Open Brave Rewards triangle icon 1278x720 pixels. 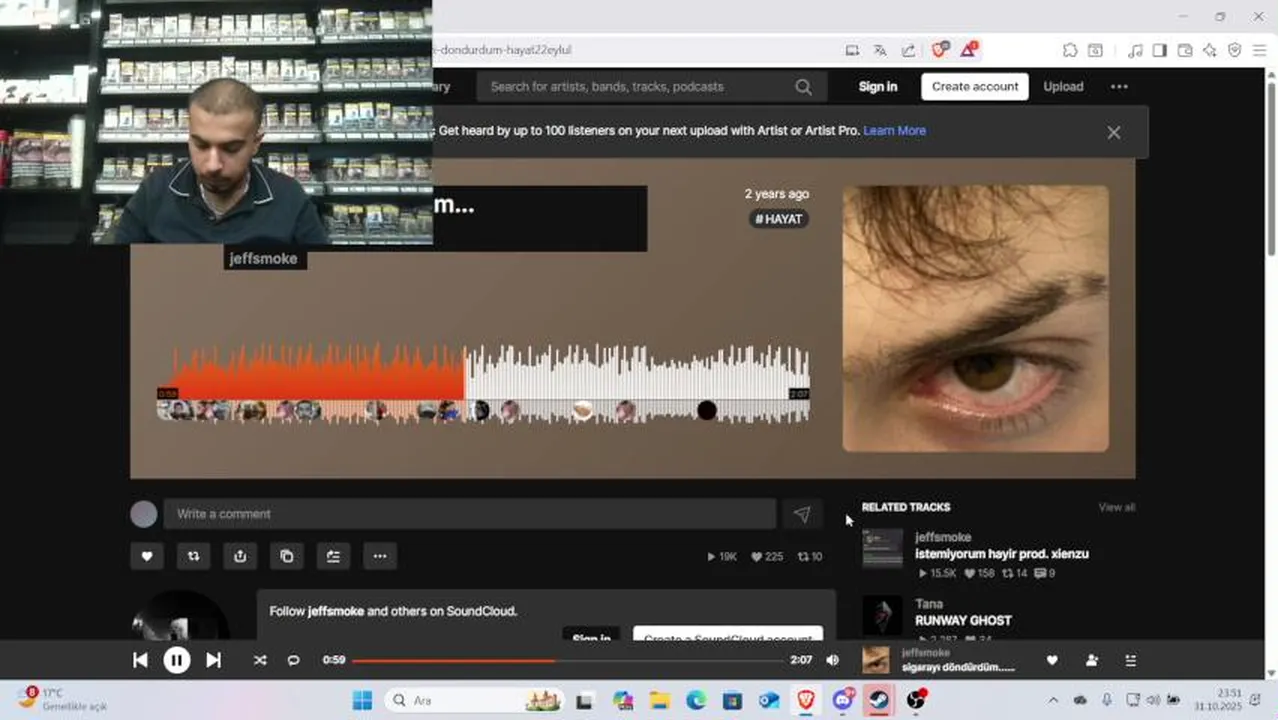pos(968,50)
